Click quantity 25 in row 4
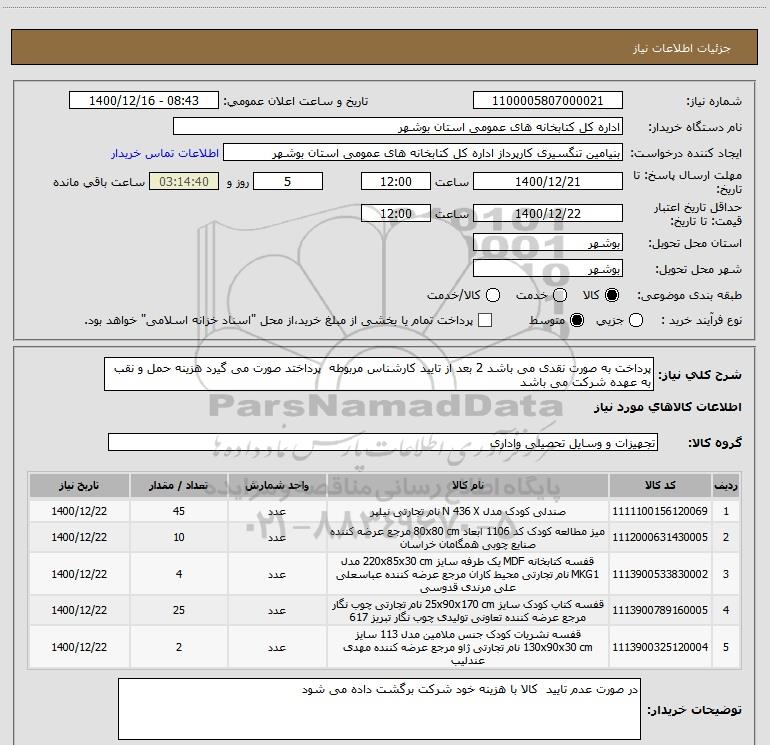Image resolution: width=770 pixels, height=745 pixels. tap(179, 610)
